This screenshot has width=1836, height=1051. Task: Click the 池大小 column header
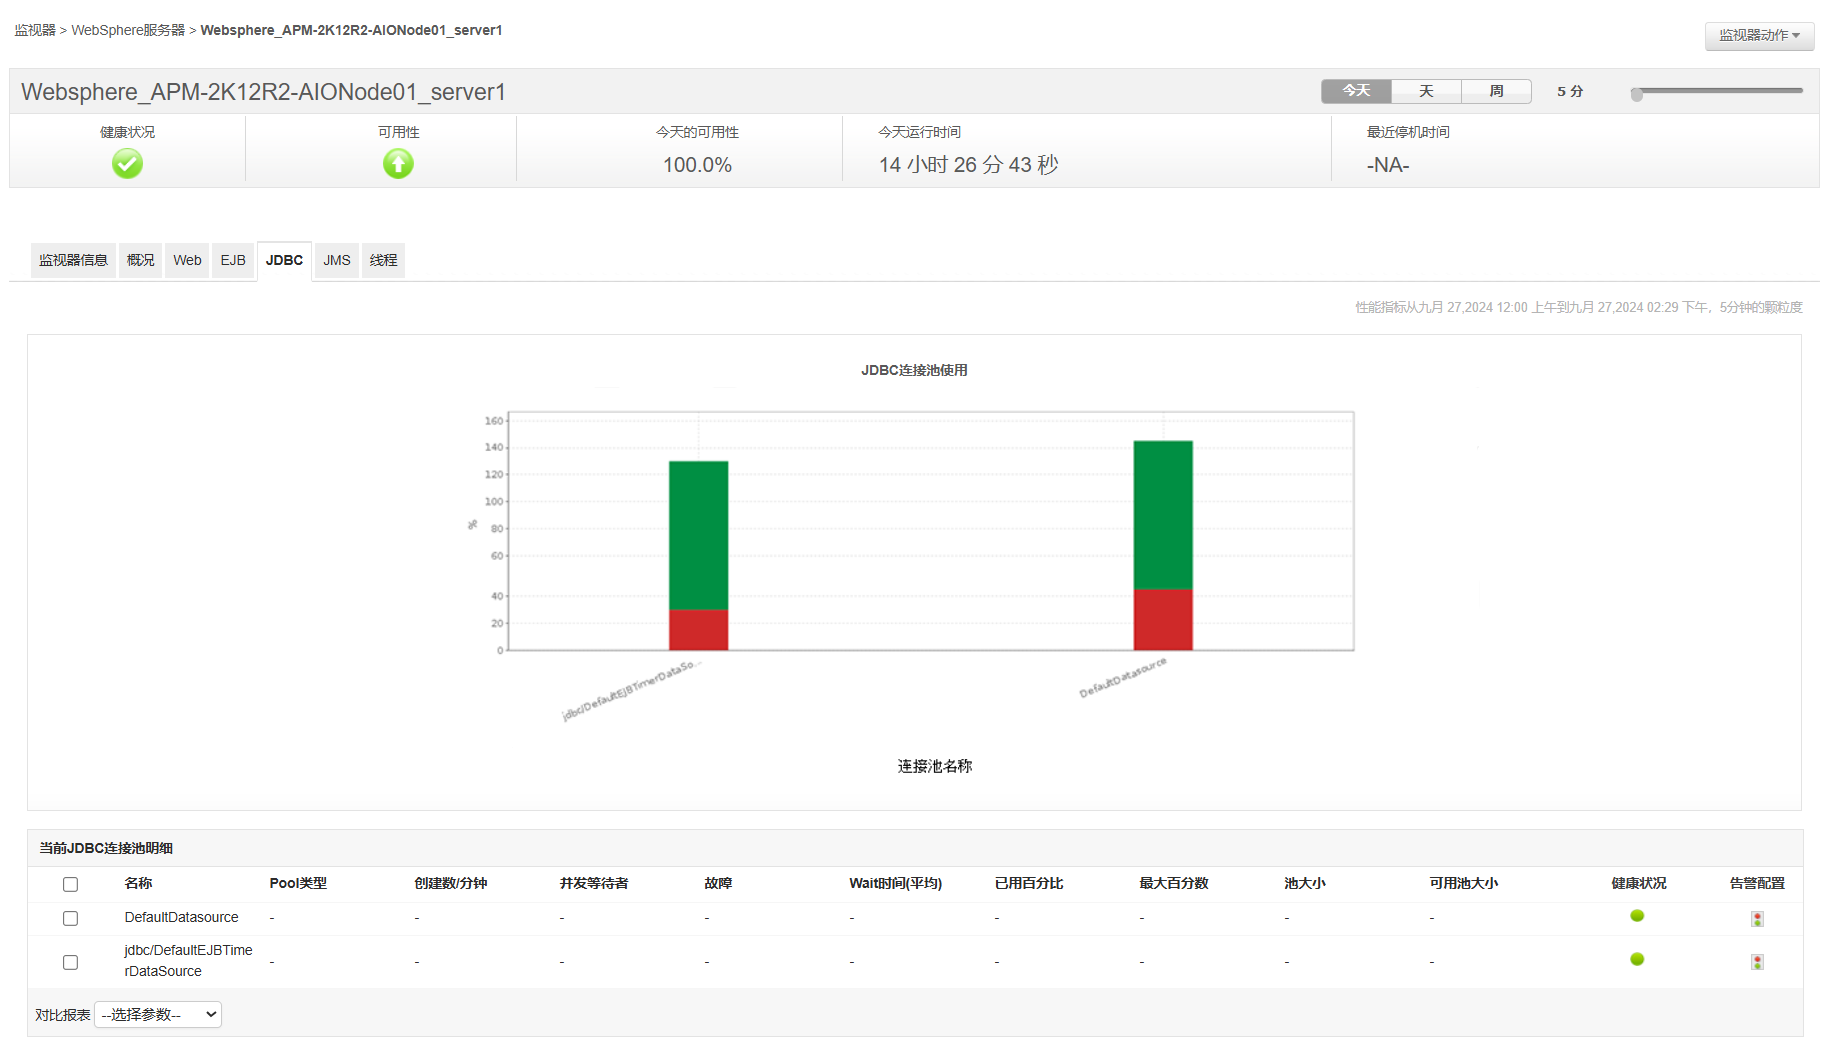(1305, 883)
